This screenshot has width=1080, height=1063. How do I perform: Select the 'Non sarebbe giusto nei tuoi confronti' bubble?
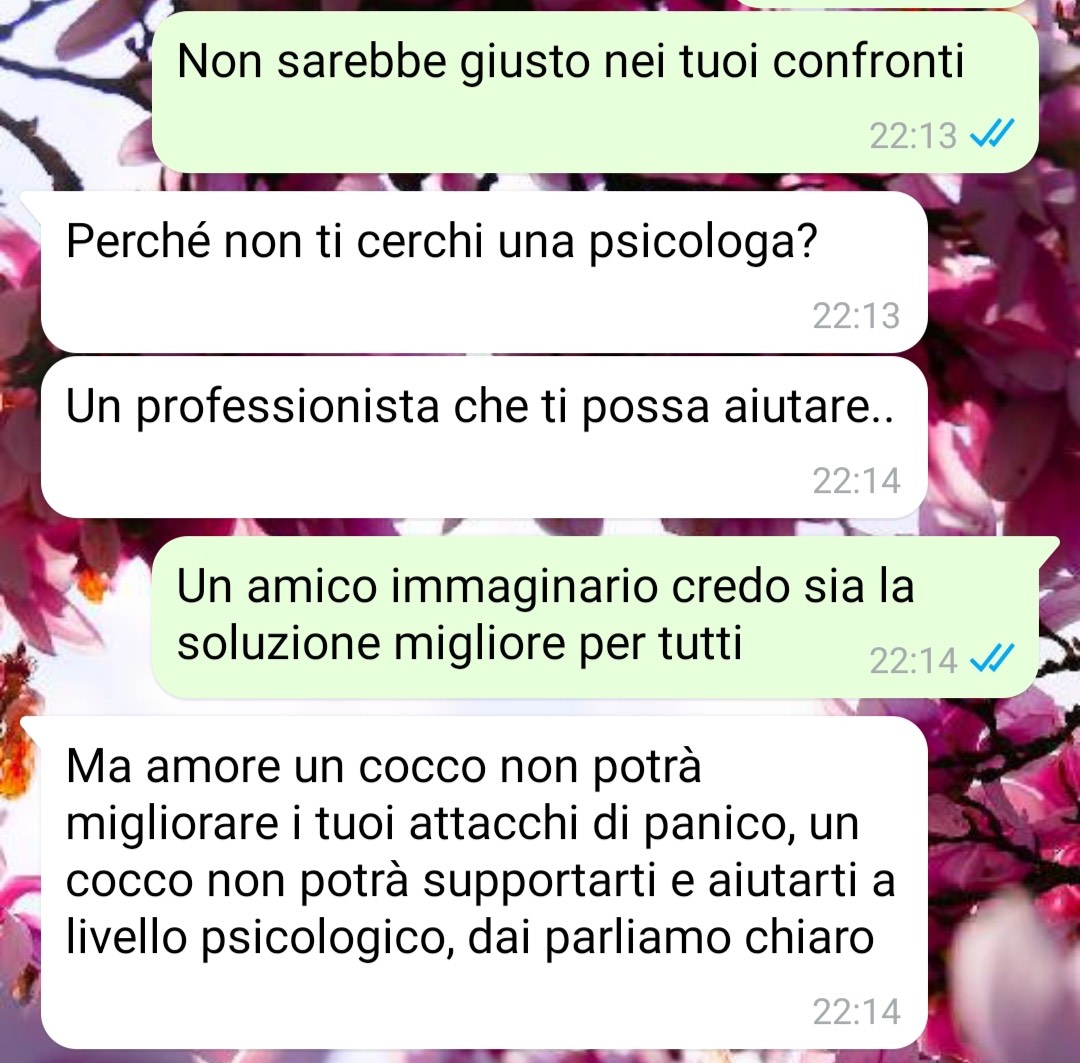[595, 92]
